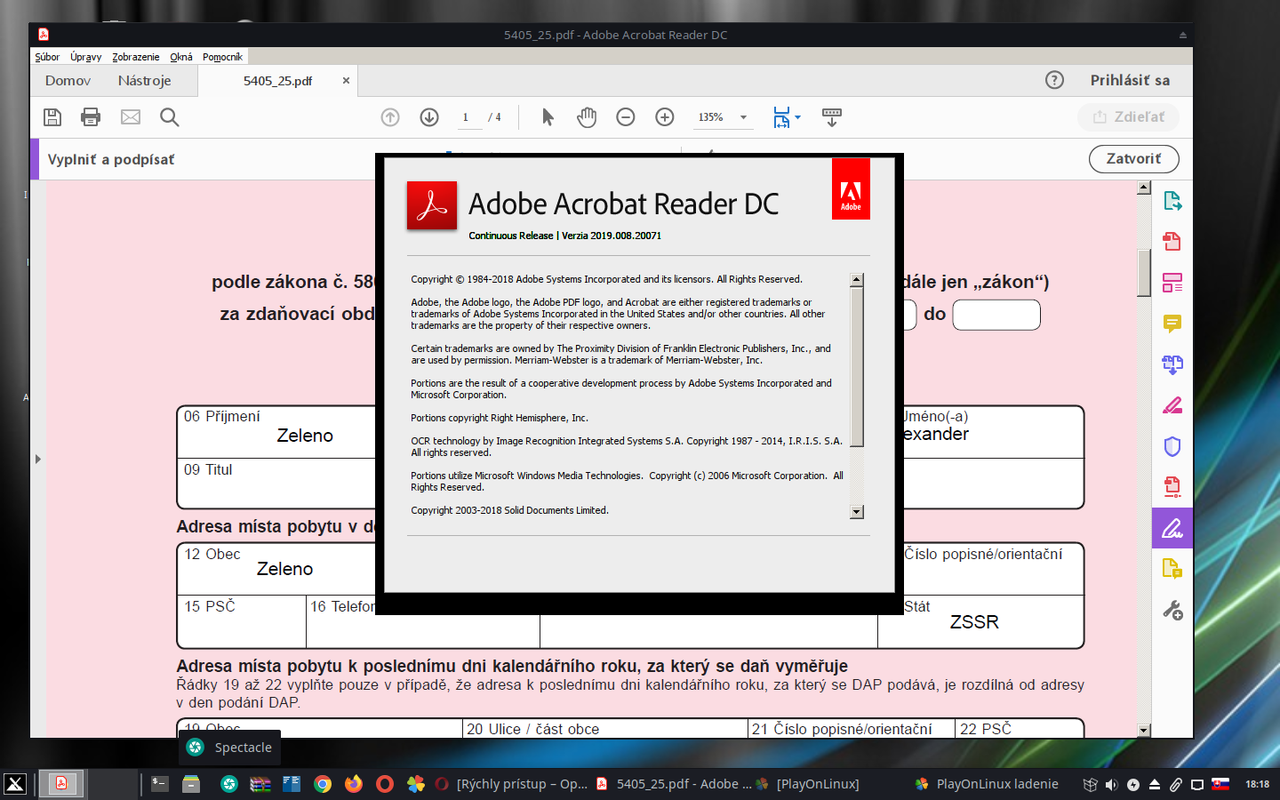Select the purple Fill & Sign tool
This screenshot has height=800, width=1280.
point(1172,527)
